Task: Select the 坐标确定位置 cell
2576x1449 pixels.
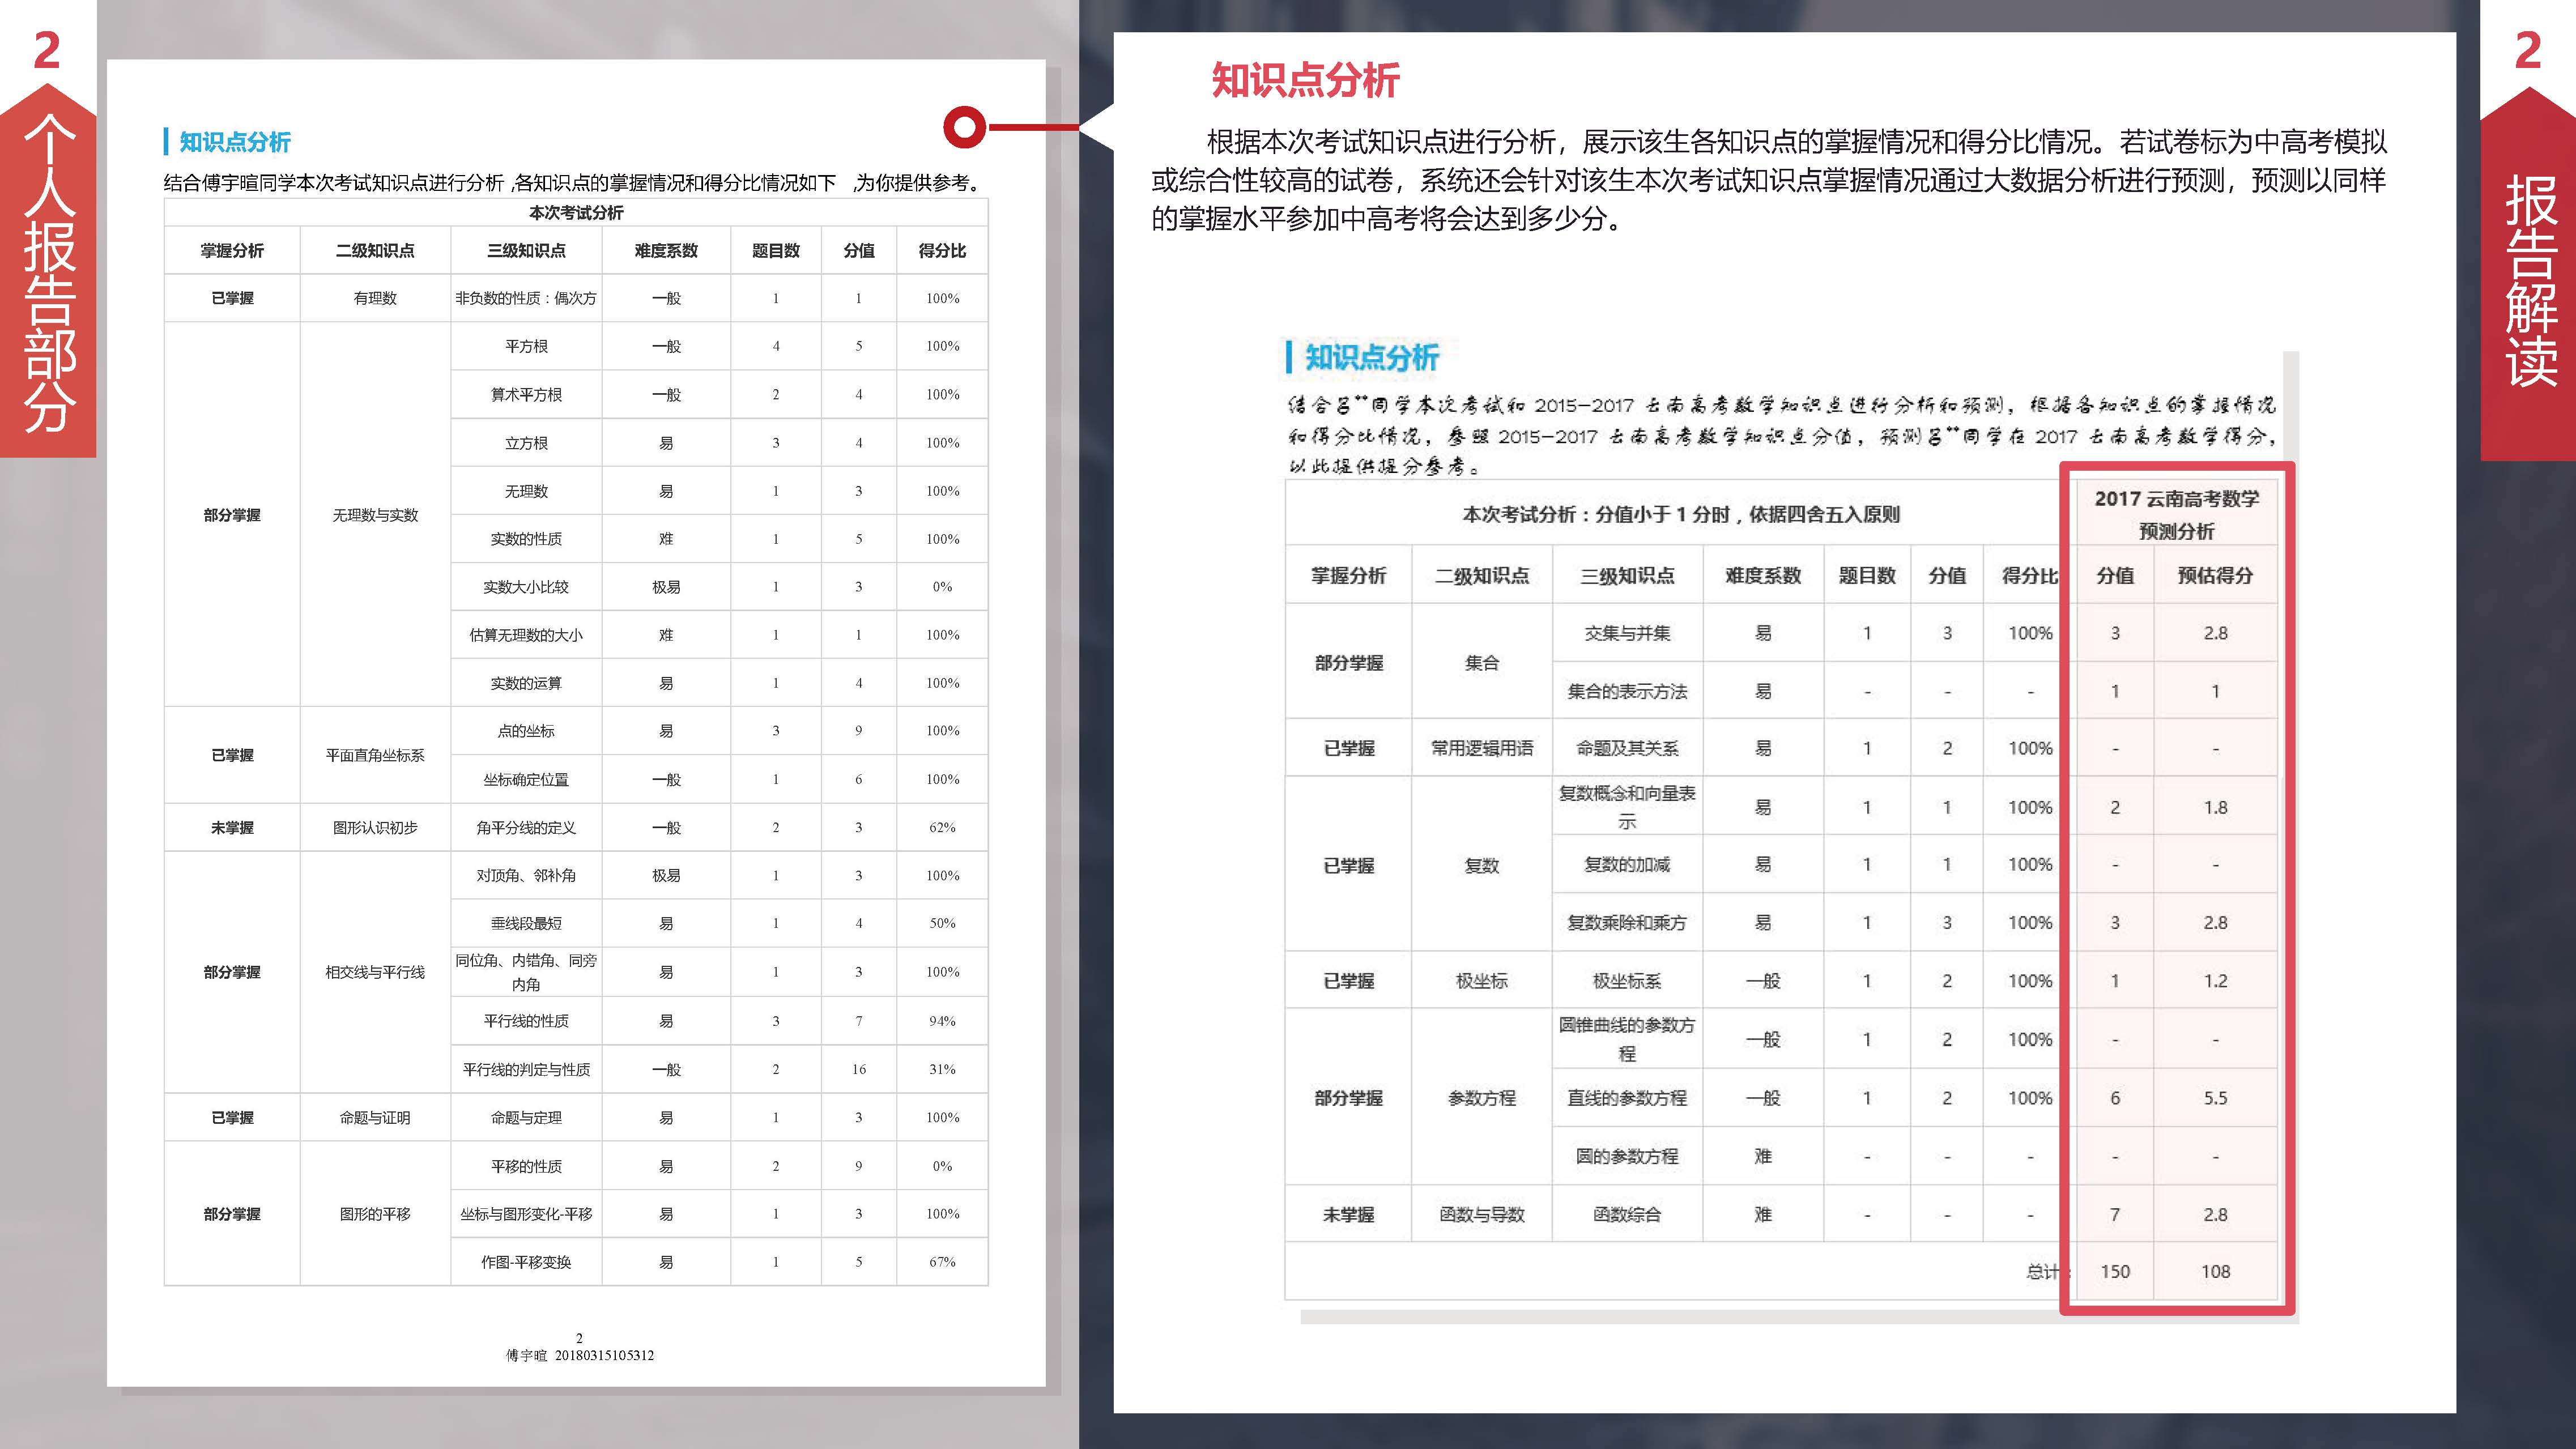Action: tap(526, 780)
